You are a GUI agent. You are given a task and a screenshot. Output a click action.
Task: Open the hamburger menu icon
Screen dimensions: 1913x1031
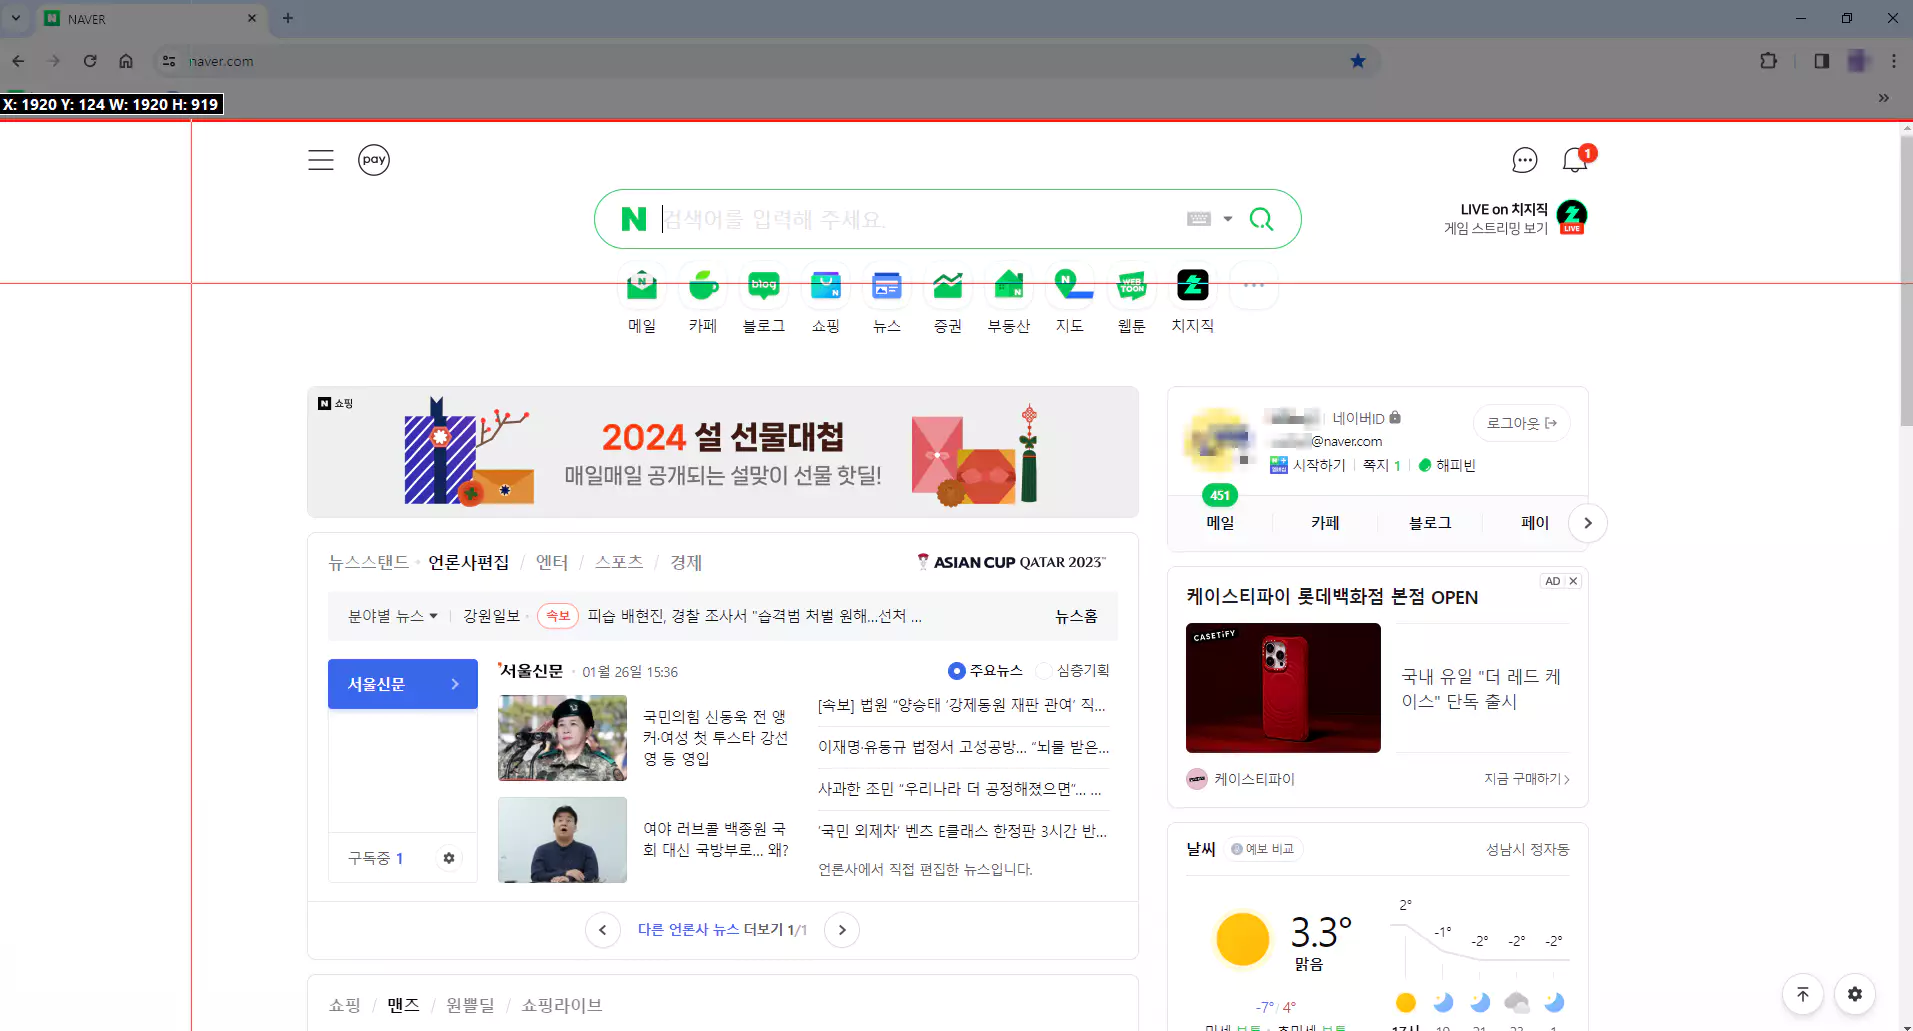pyautogui.click(x=321, y=160)
